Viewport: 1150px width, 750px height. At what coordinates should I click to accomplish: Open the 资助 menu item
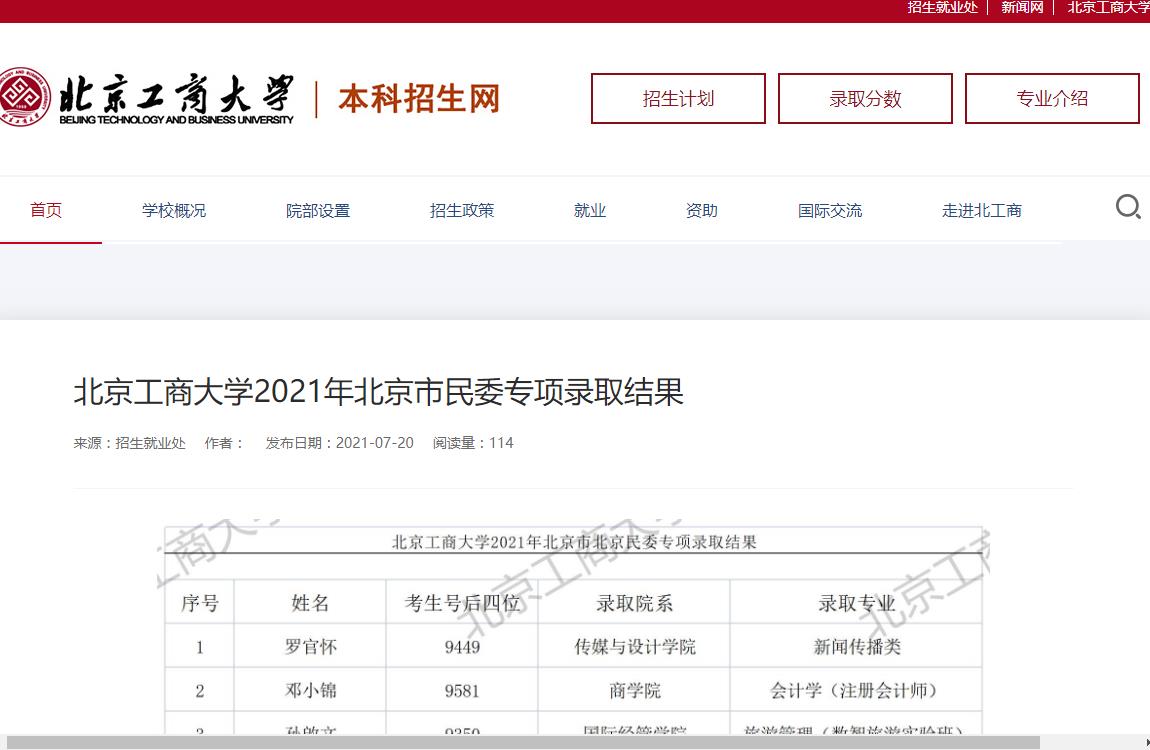click(702, 210)
